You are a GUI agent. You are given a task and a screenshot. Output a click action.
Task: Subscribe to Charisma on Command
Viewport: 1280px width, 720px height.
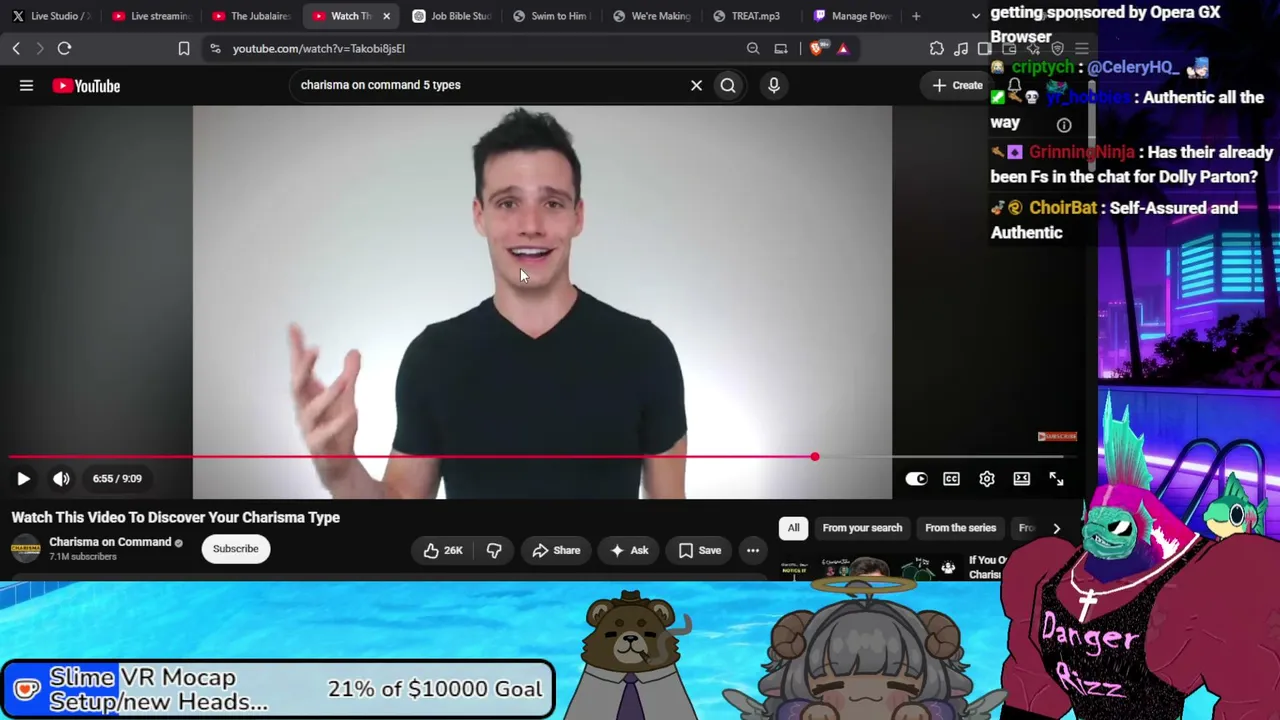click(235, 549)
